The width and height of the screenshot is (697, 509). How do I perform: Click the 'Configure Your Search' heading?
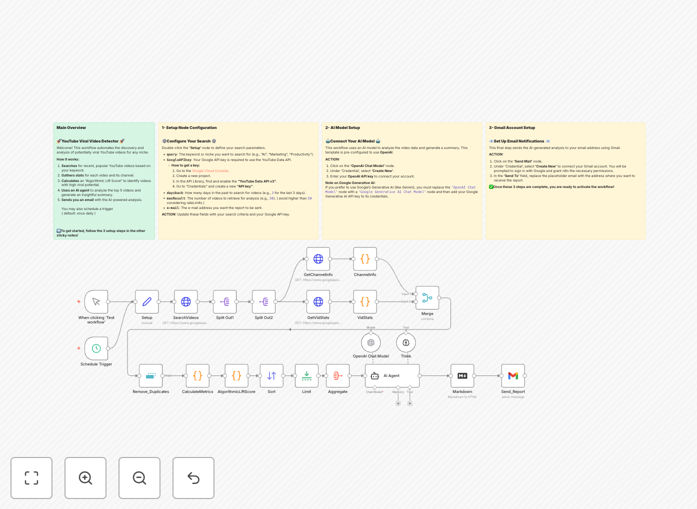coord(189,141)
